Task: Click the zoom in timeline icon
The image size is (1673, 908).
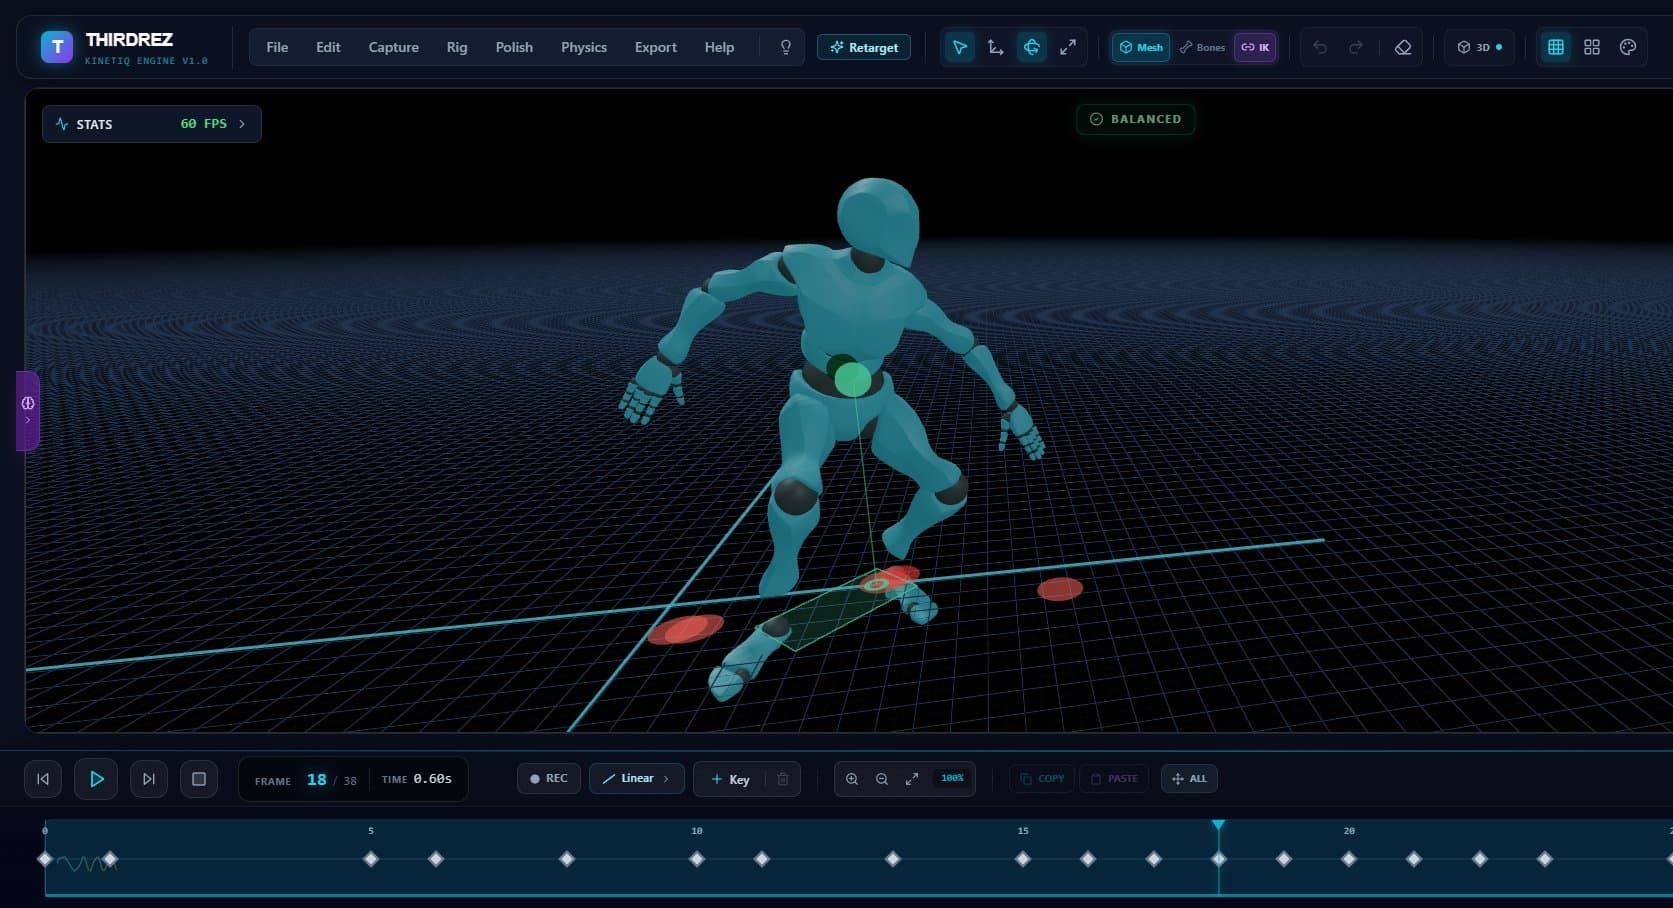Action: 852,779
